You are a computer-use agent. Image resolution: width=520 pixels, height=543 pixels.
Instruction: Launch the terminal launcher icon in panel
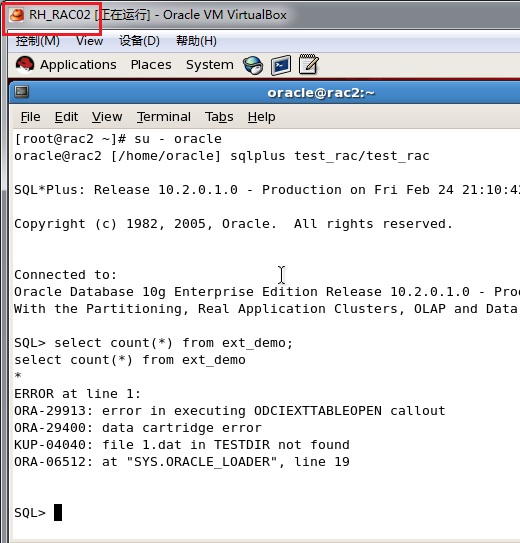[x=281, y=65]
